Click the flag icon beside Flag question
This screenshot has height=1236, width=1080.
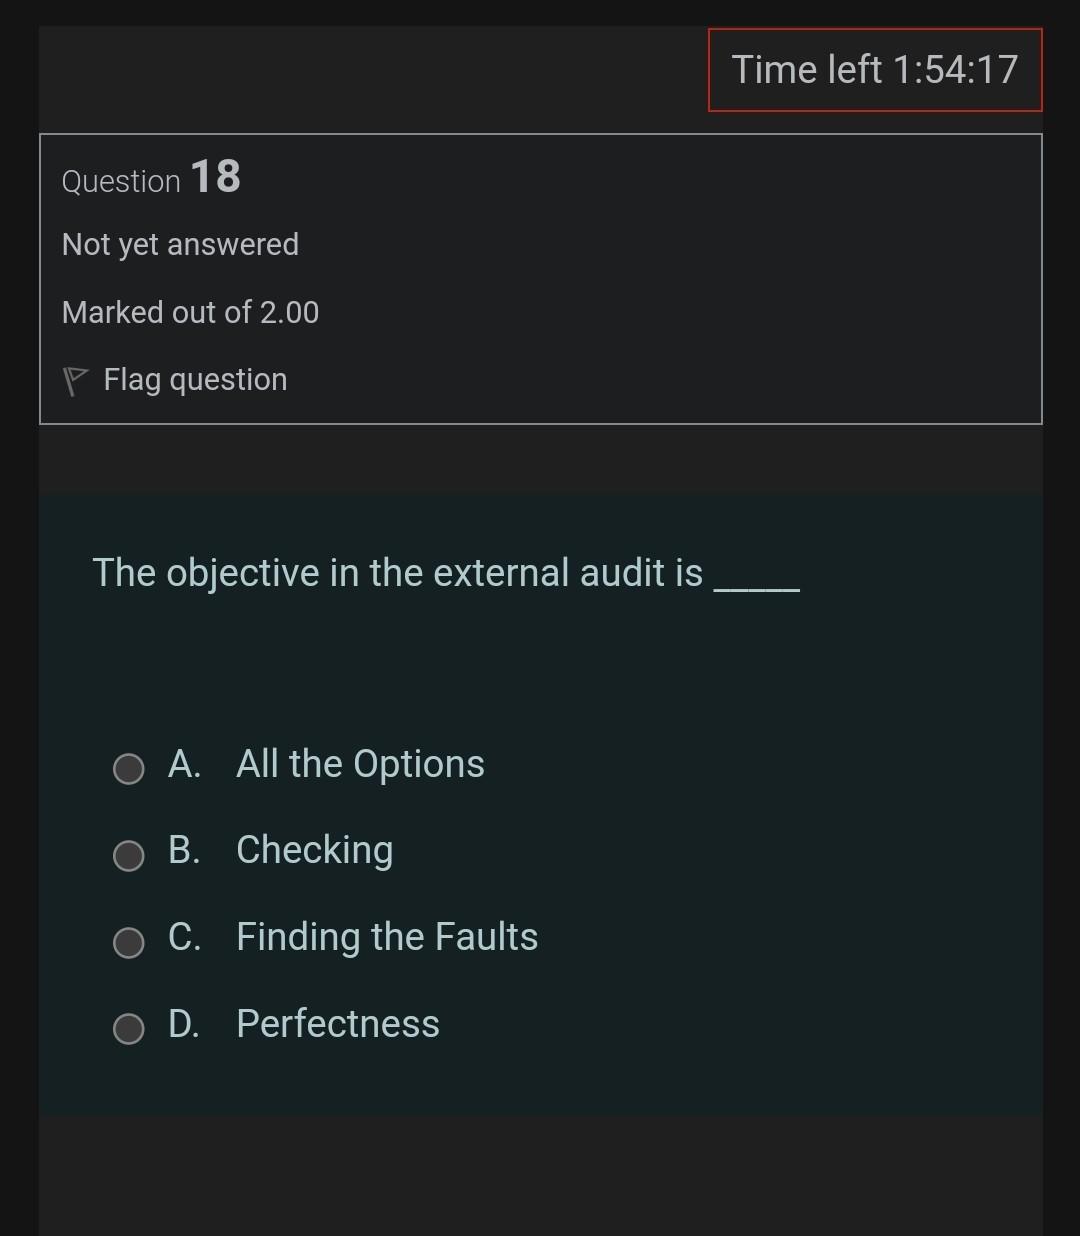click(75, 381)
